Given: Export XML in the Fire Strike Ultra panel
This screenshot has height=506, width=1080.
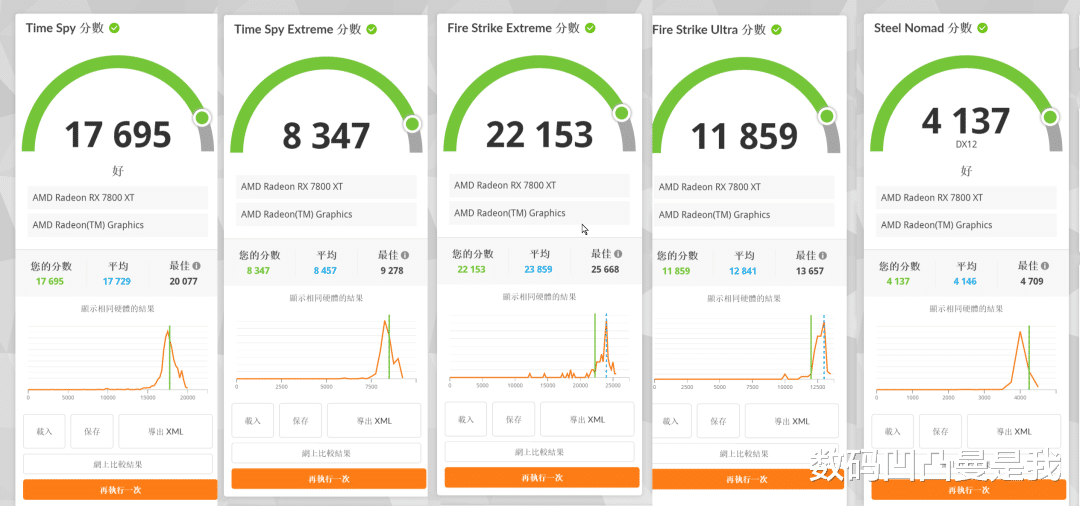Looking at the screenshot, I should [x=792, y=421].
